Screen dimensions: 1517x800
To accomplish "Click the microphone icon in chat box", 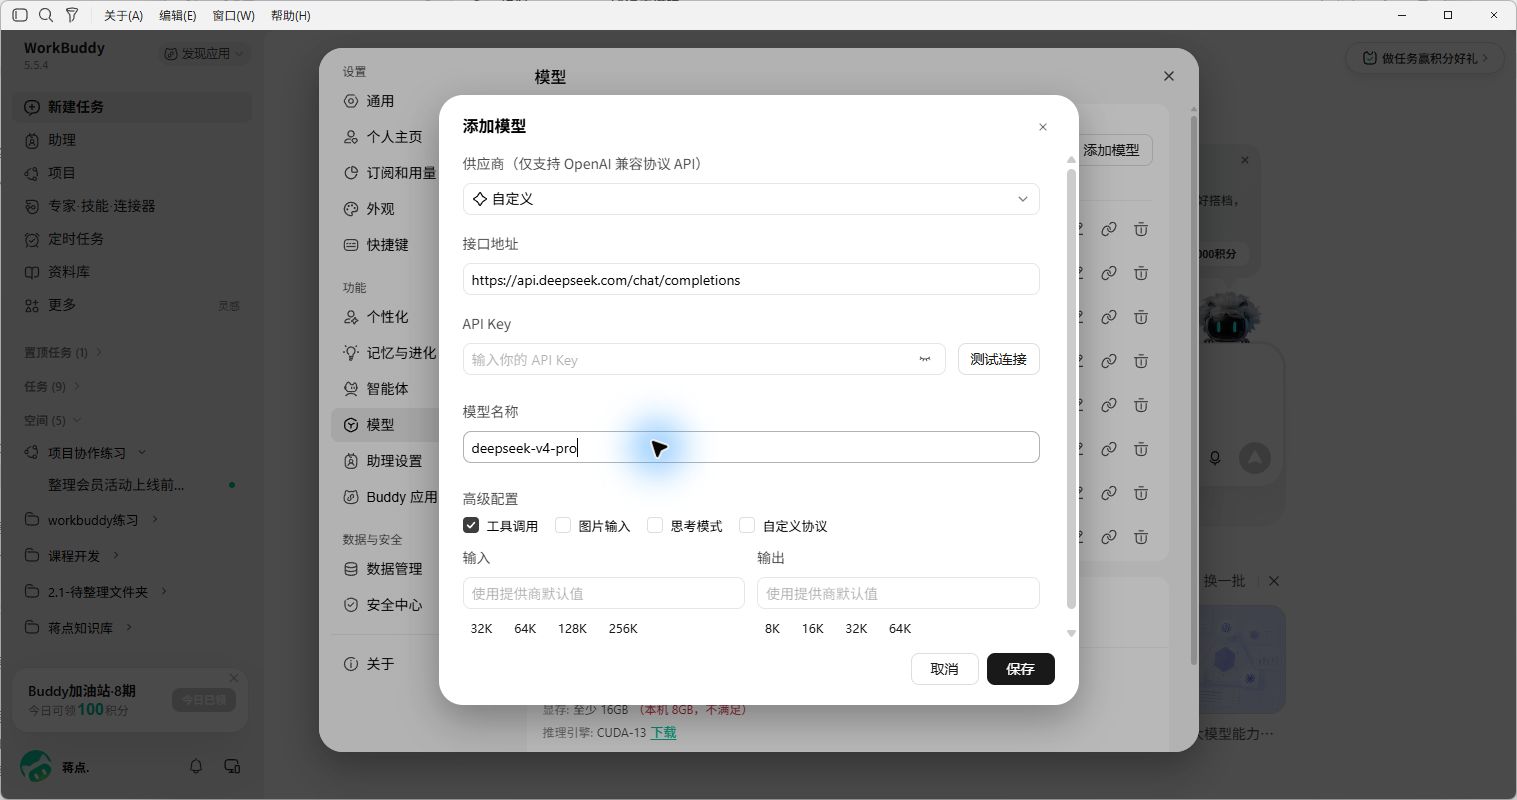I will (1215, 458).
